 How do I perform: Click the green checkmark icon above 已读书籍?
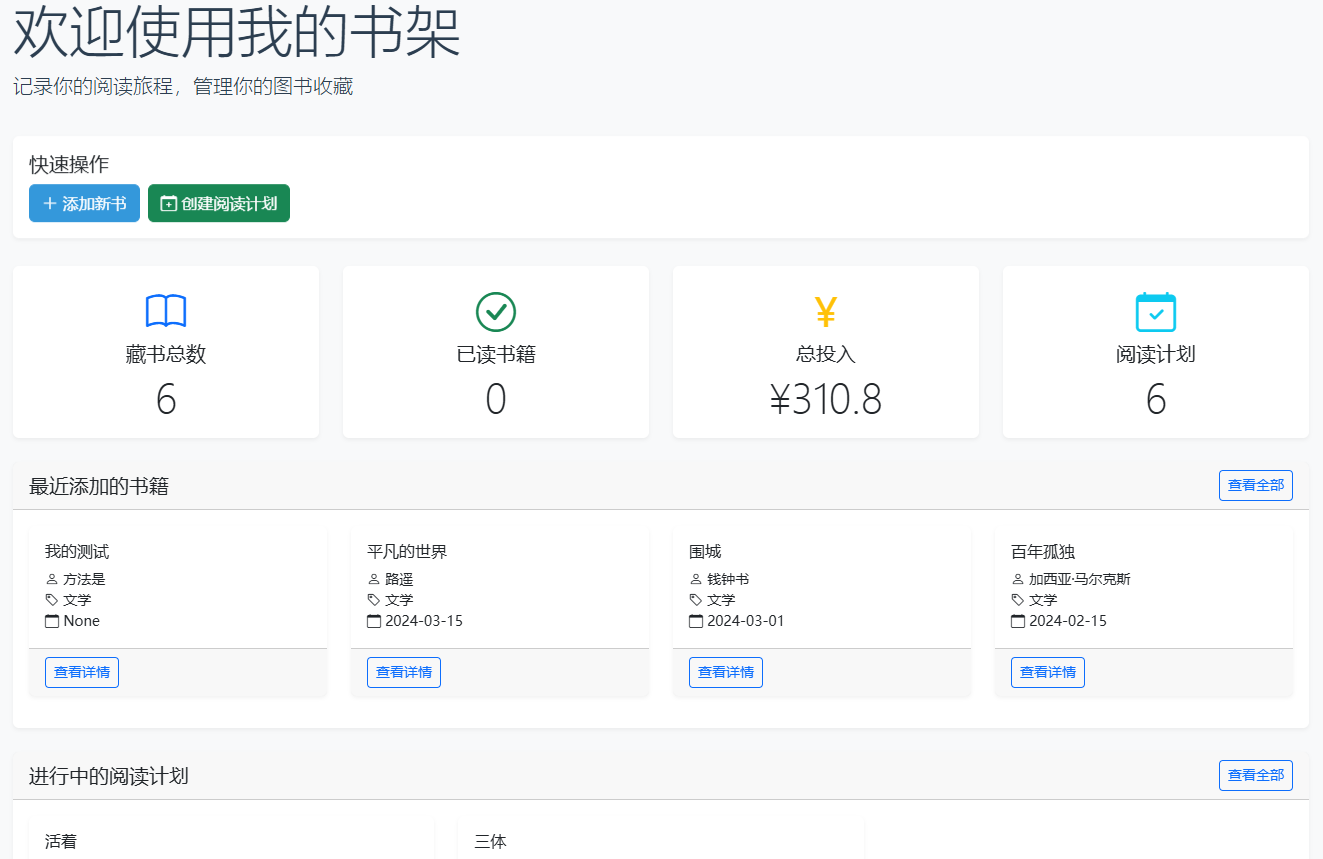click(496, 312)
